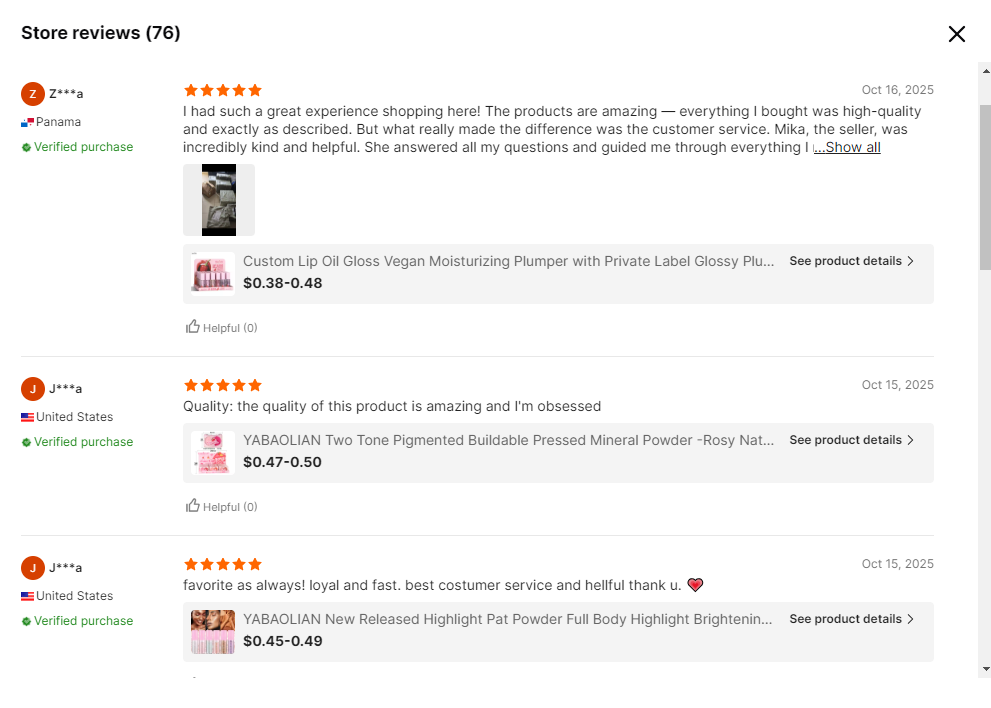This screenshot has height=708, width=991.
Task: Click the Custom Lip Oil Gloss product image
Action: coord(213,273)
